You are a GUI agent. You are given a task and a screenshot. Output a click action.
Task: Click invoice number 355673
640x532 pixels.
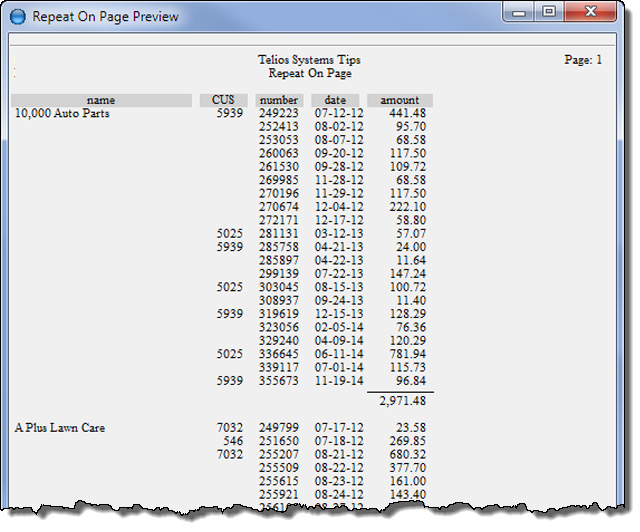click(279, 381)
